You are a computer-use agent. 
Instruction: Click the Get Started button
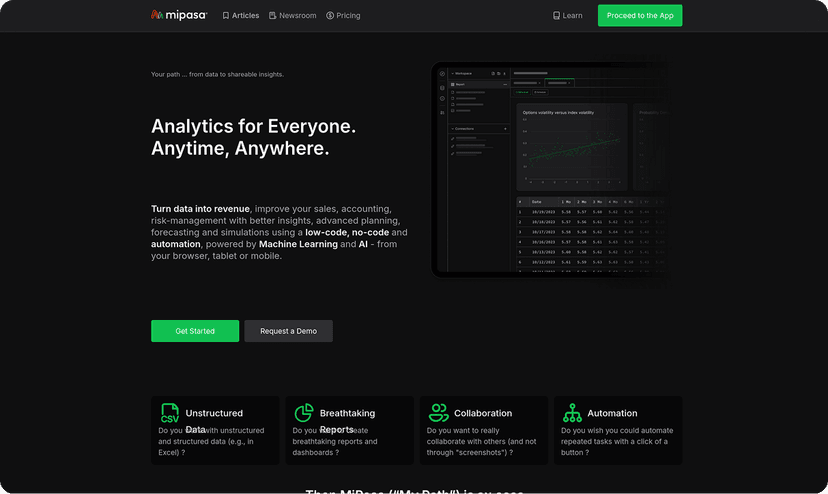pos(195,331)
